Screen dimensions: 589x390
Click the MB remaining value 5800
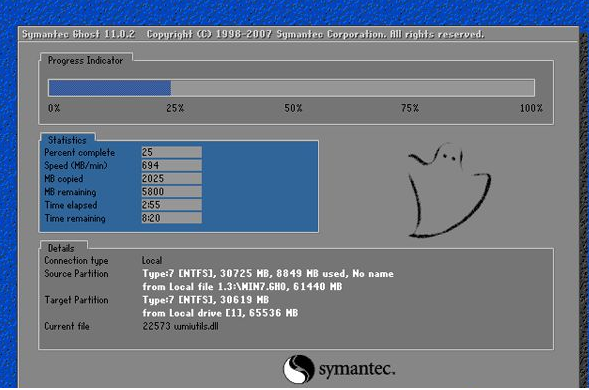pyautogui.click(x=172, y=192)
